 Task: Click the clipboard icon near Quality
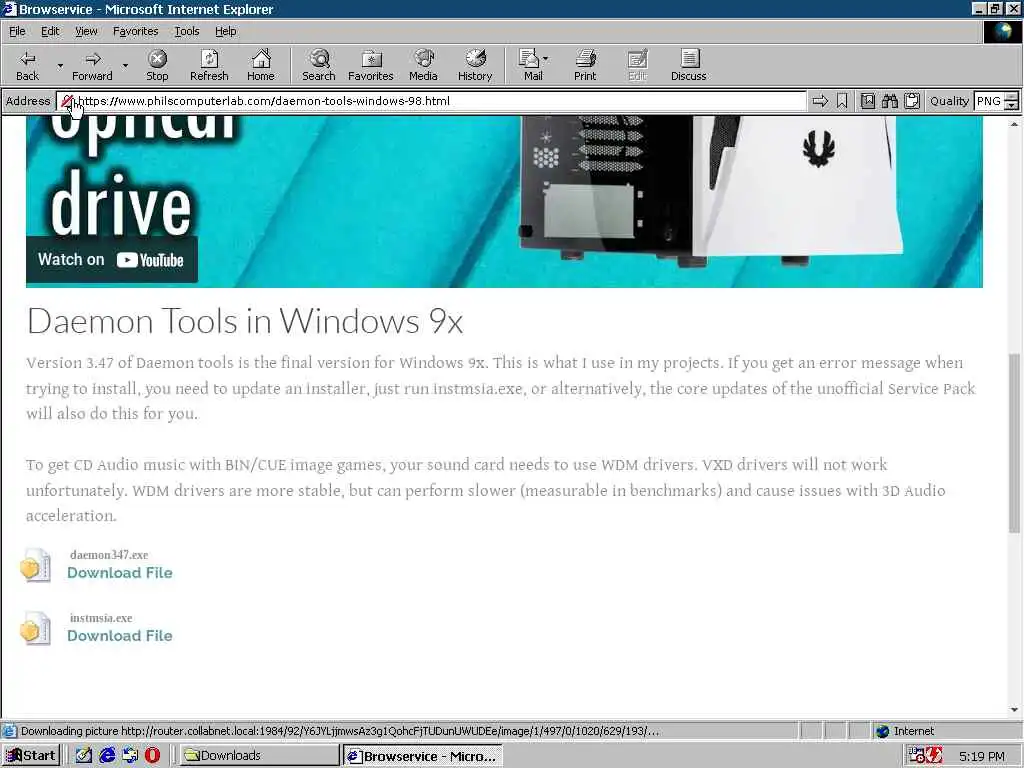pyautogui.click(x=912, y=101)
